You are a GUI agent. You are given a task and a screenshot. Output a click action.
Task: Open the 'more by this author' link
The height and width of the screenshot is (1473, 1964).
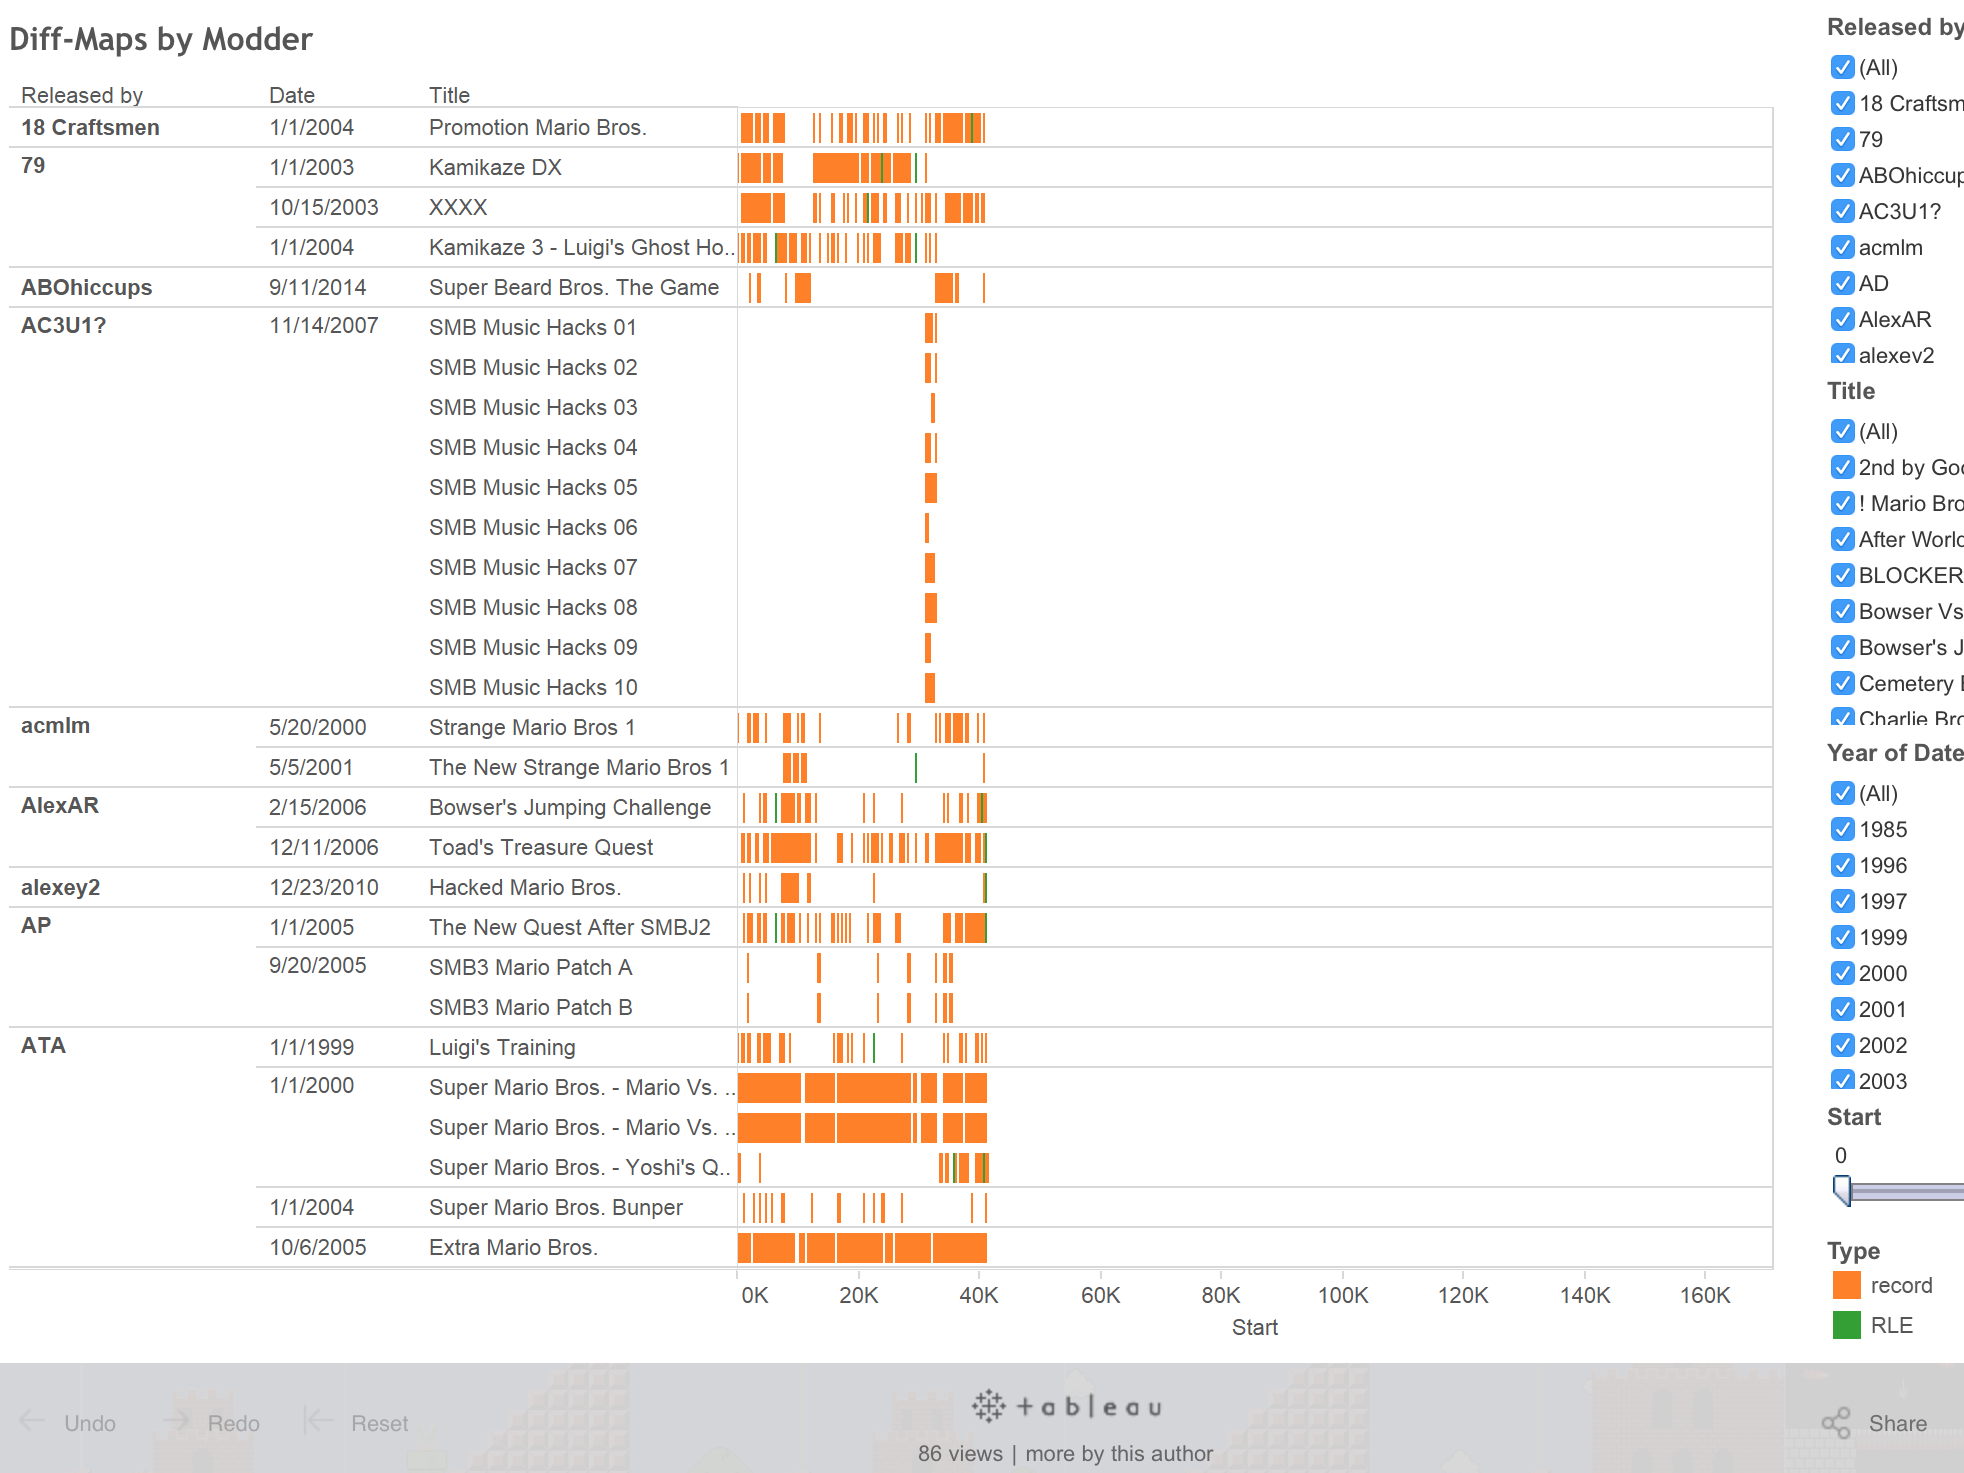[1119, 1453]
